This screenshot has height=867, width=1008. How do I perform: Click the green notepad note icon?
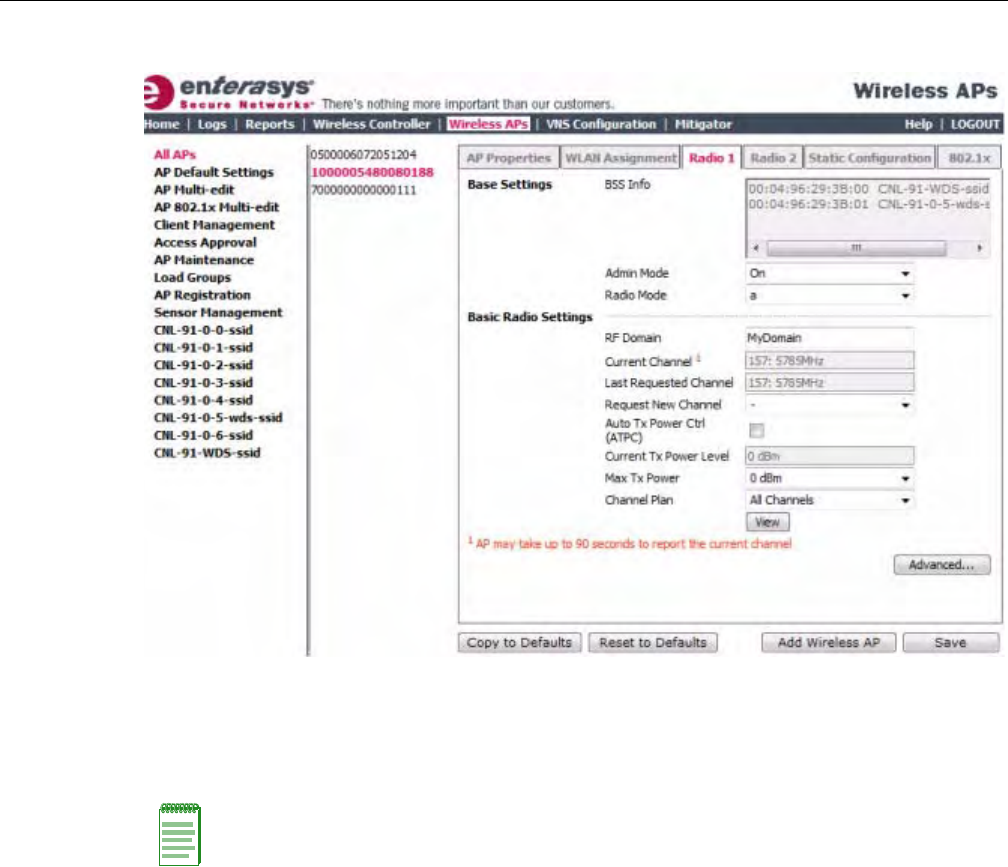tap(180, 834)
